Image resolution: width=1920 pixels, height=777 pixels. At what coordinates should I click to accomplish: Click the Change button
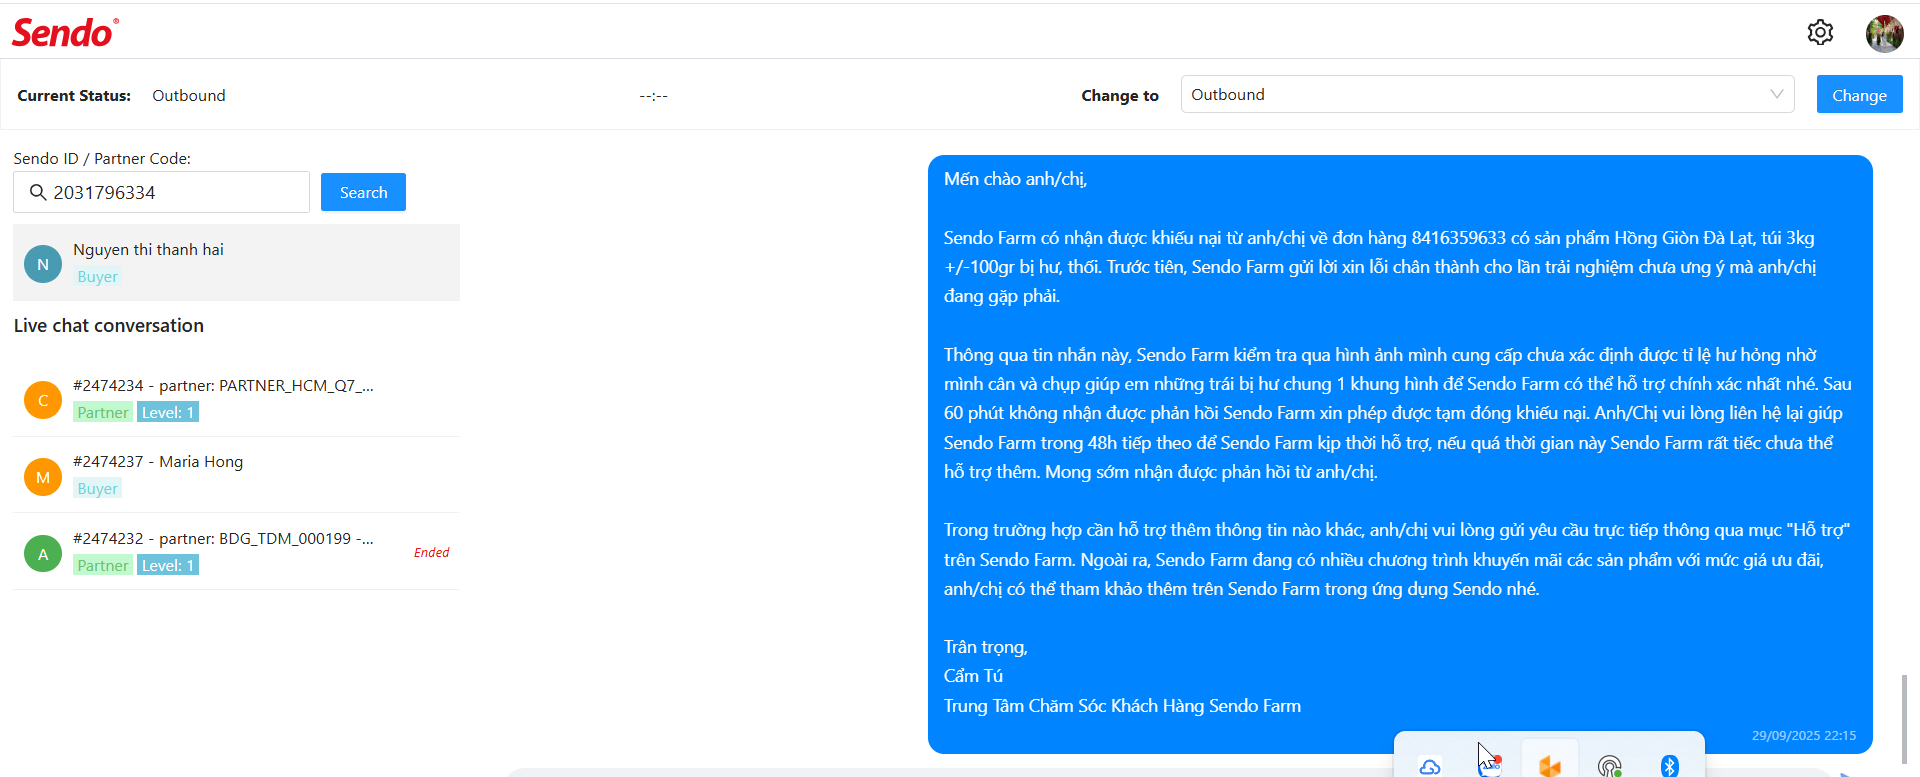[x=1859, y=95]
